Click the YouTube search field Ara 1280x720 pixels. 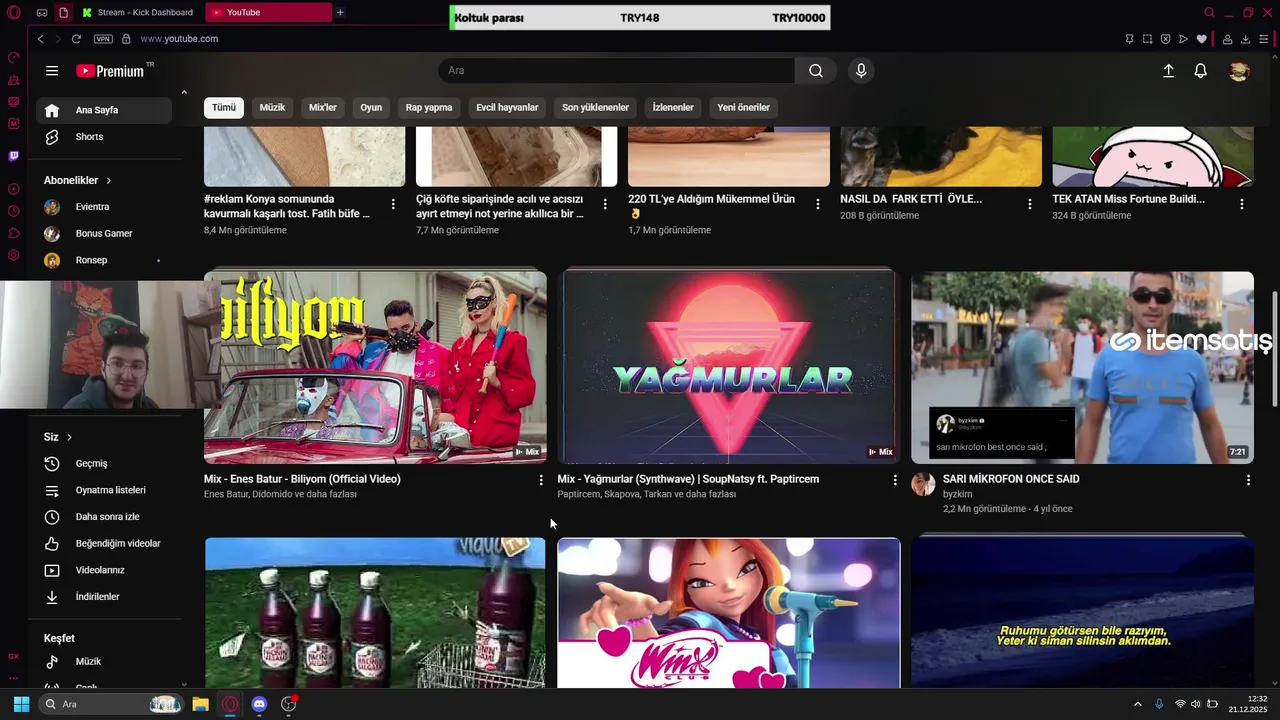(x=616, y=71)
